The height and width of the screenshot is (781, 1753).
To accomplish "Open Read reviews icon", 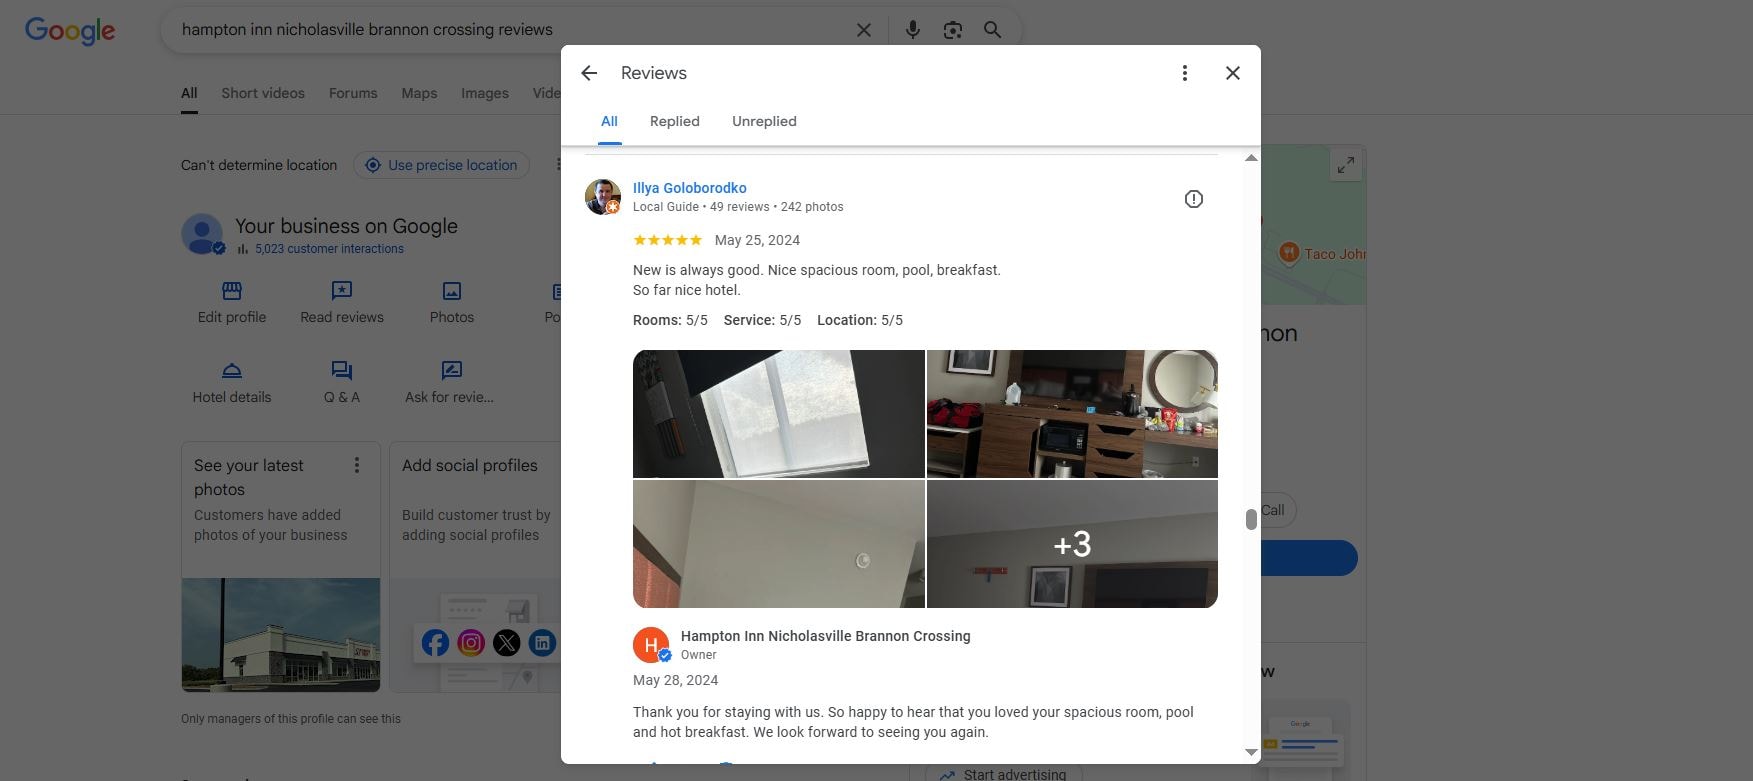I will [x=342, y=291].
